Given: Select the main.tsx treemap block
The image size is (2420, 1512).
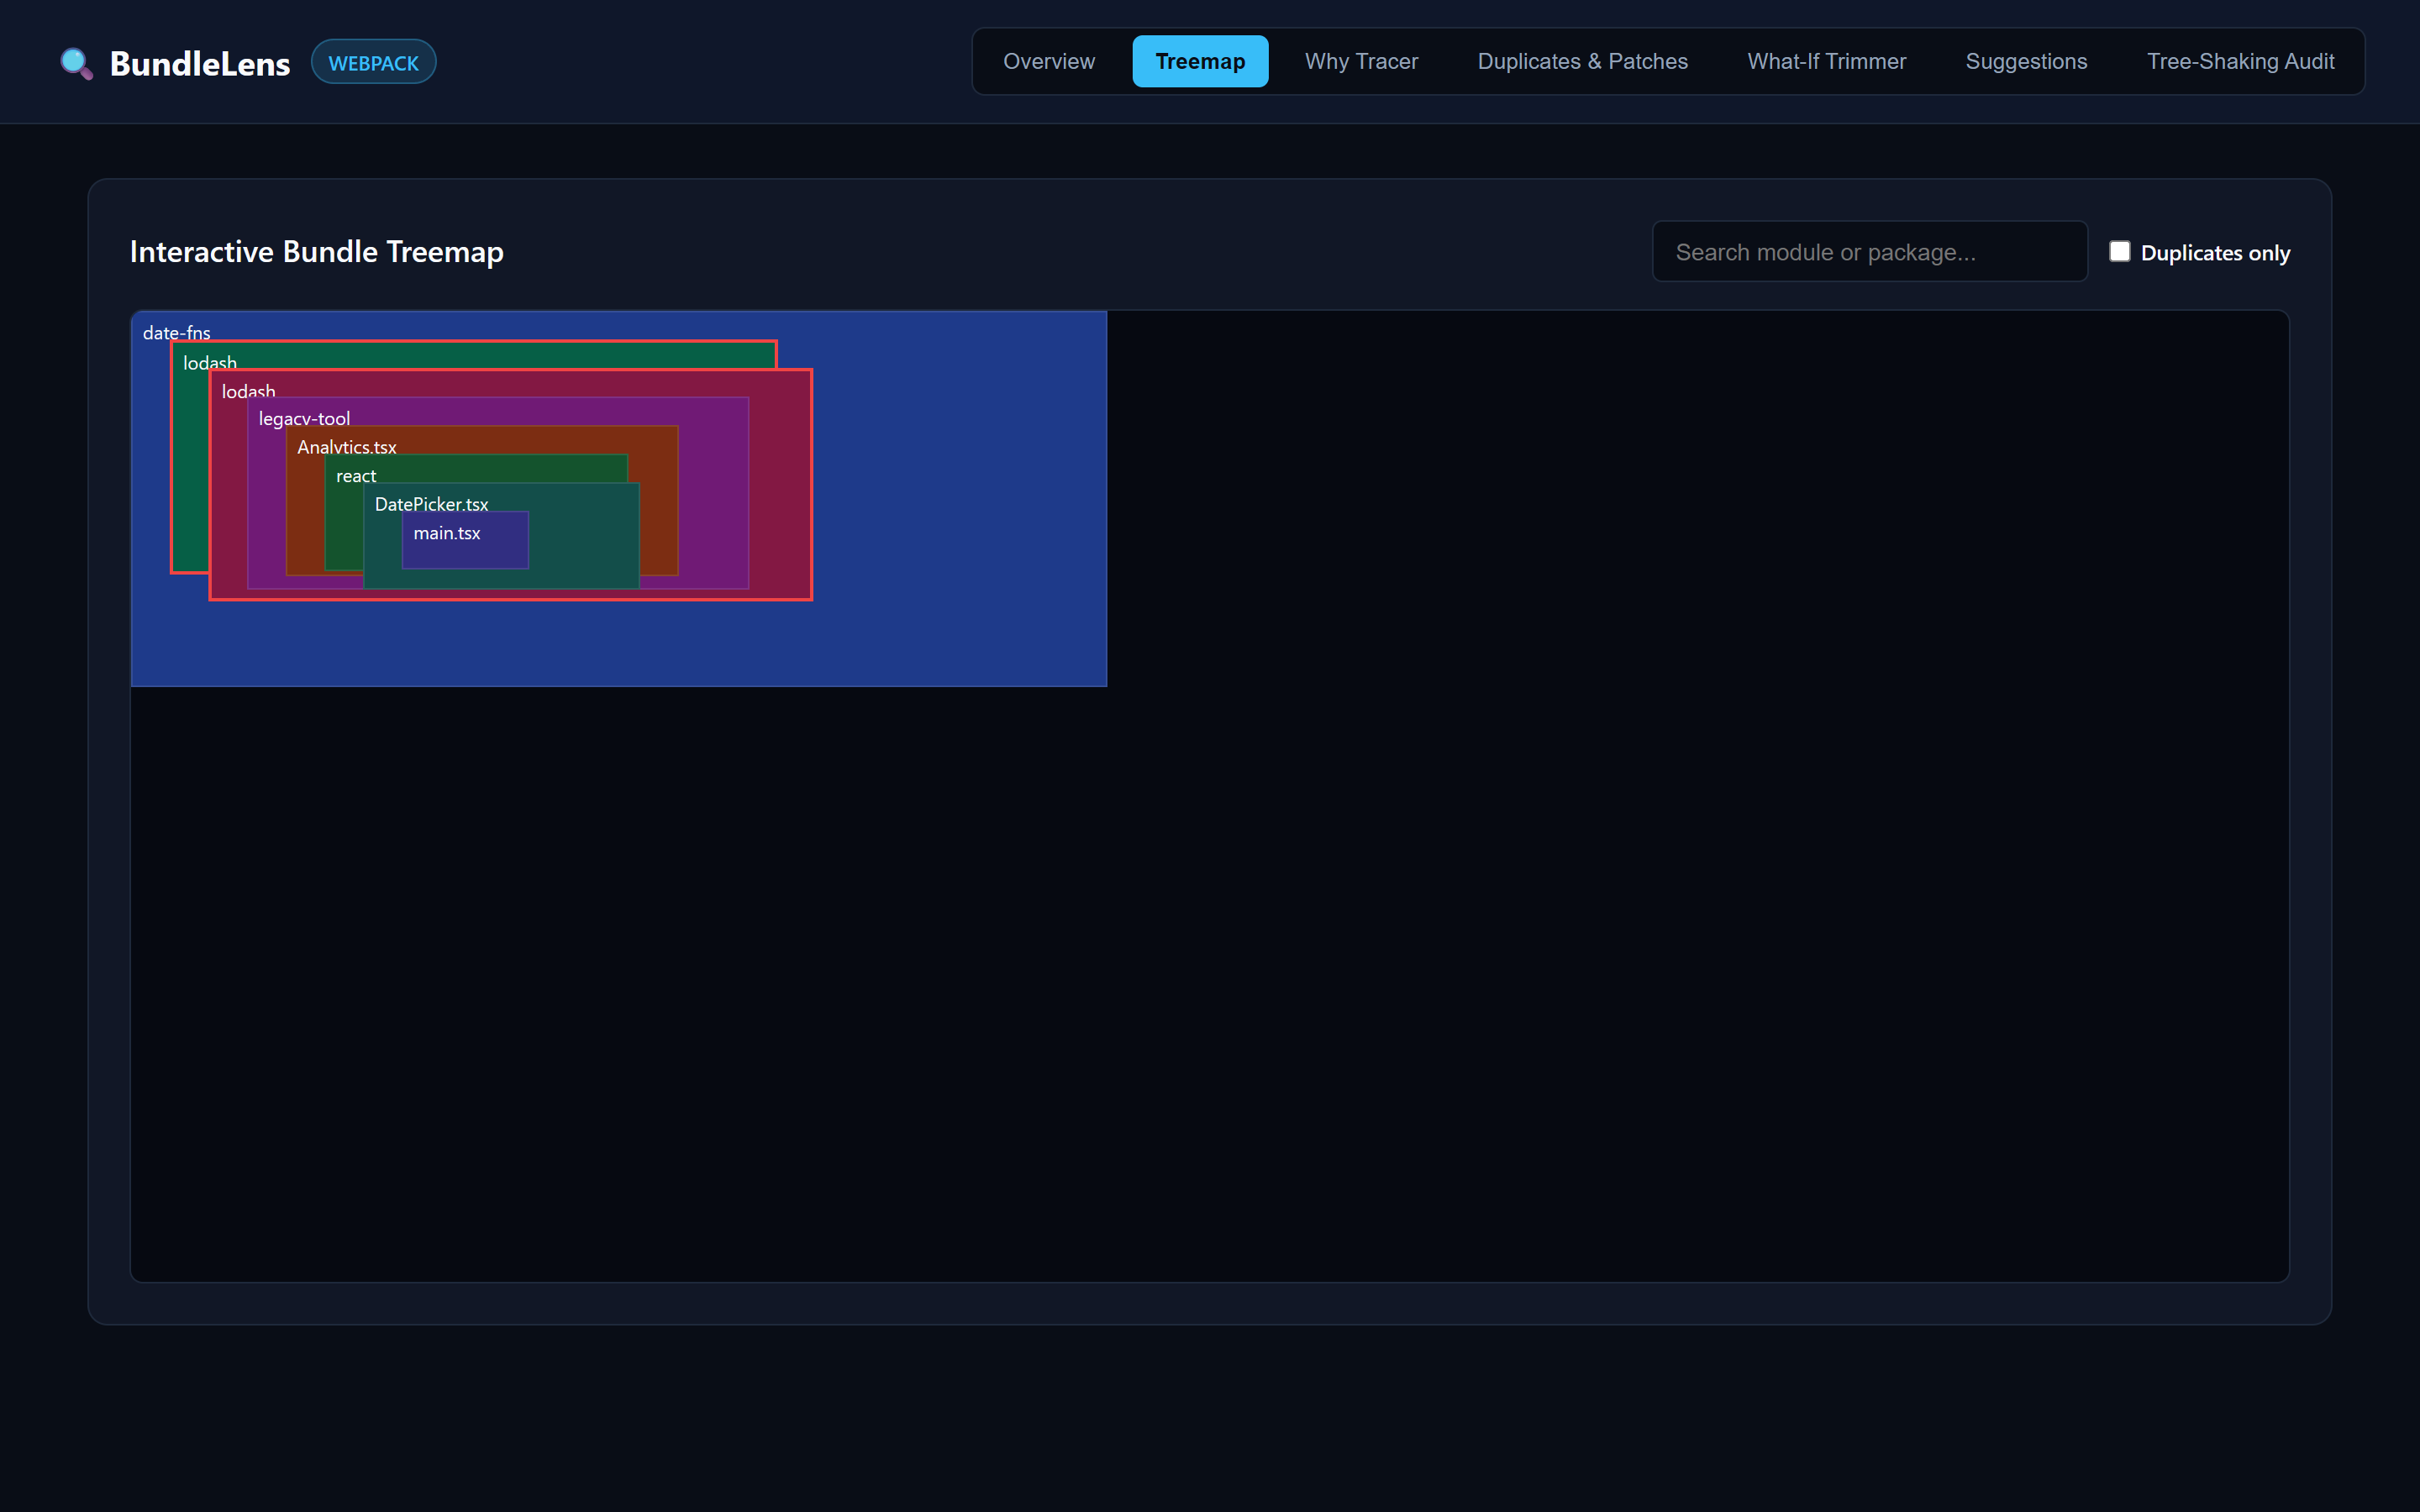Looking at the screenshot, I should click(x=465, y=540).
